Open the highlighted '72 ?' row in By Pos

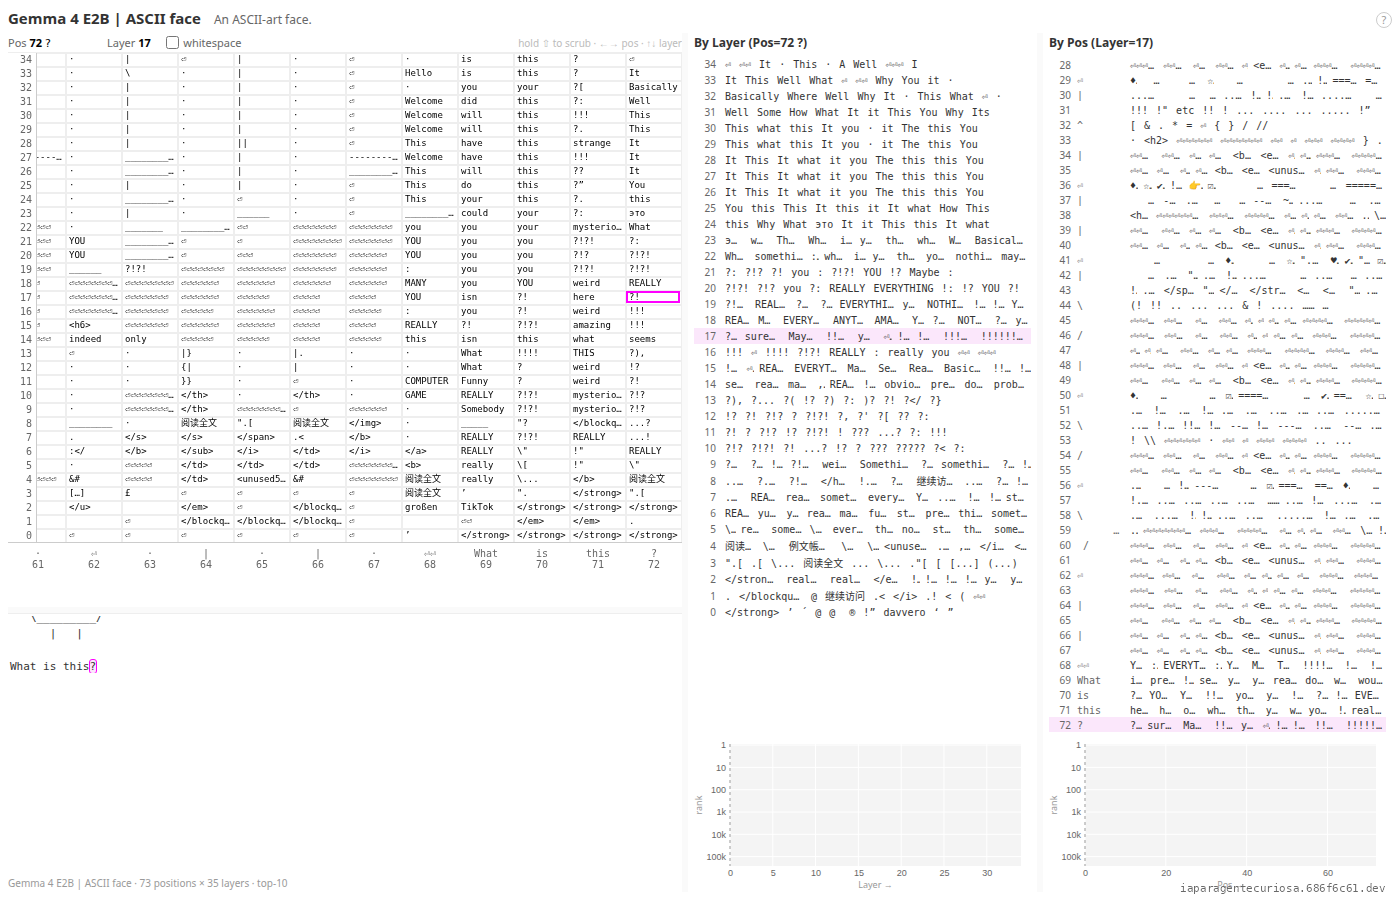tap(1217, 725)
